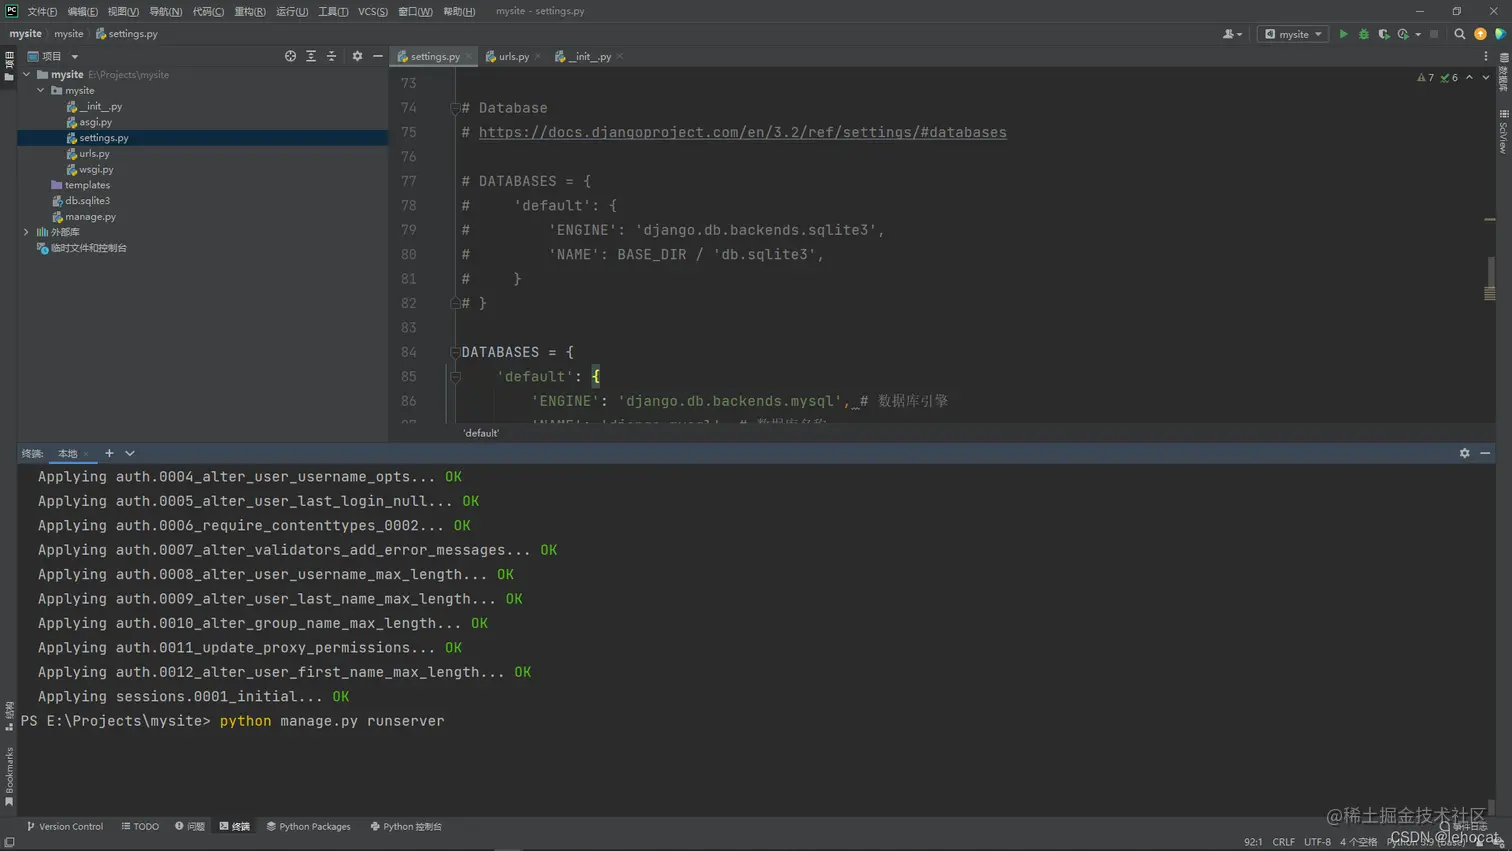
Task: Switch to the urls.py editor tab
Action: pos(513,56)
